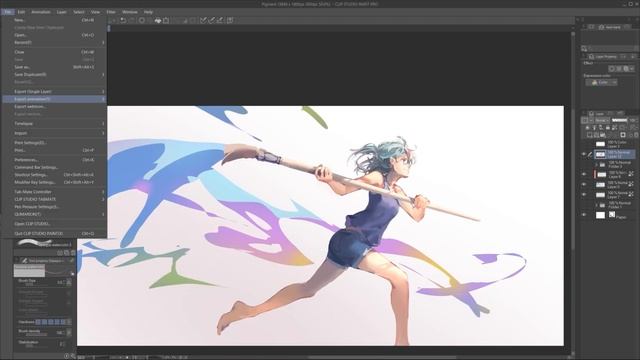Click the lock layer icon in the Layer panel

[607, 128]
